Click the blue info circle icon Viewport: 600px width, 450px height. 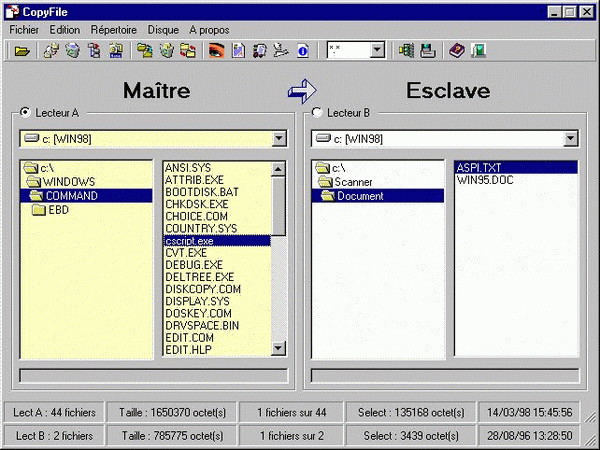tap(303, 50)
